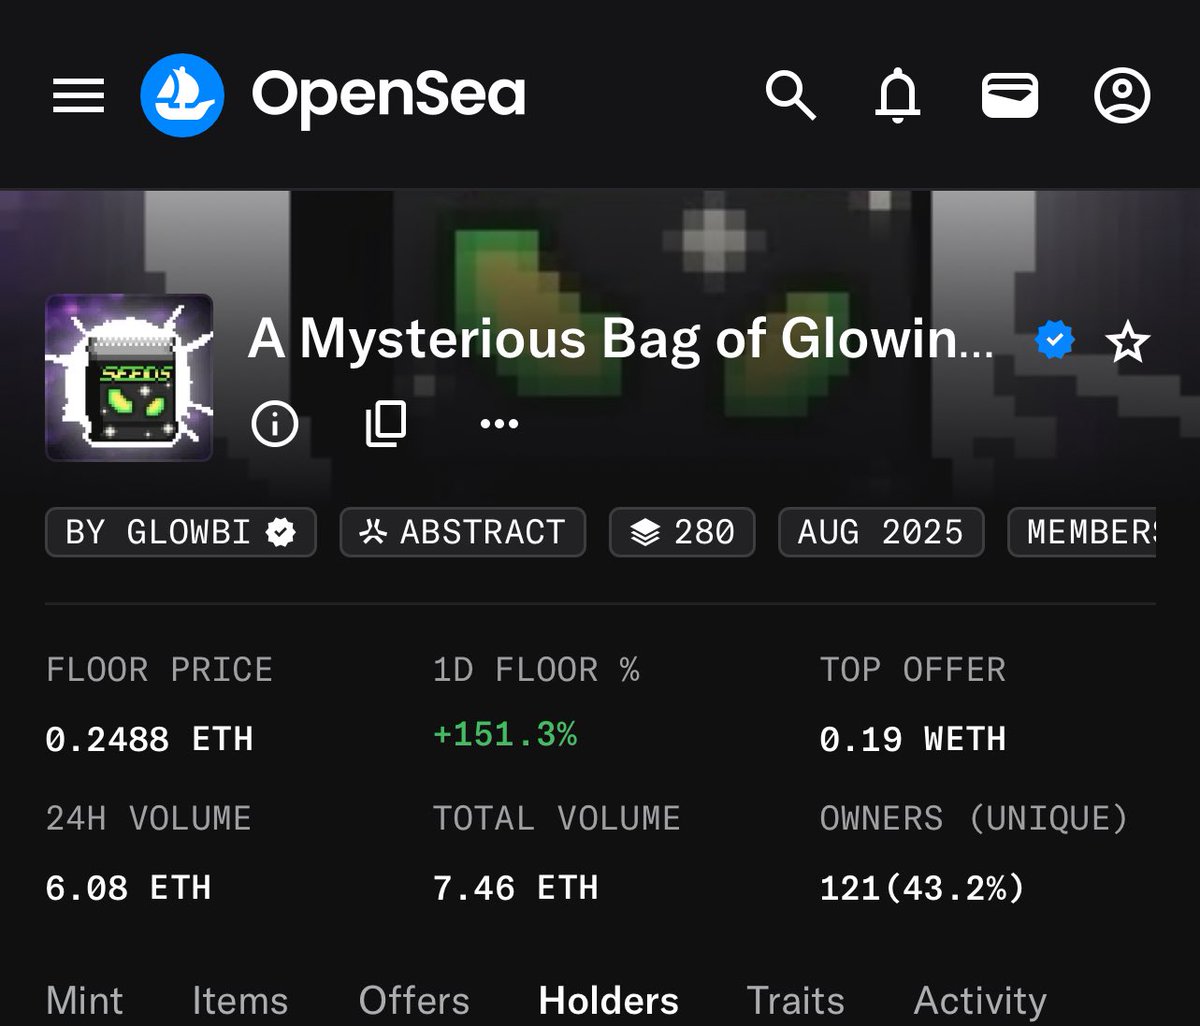Click 24H volume value 6.08 ETH

[128, 888]
